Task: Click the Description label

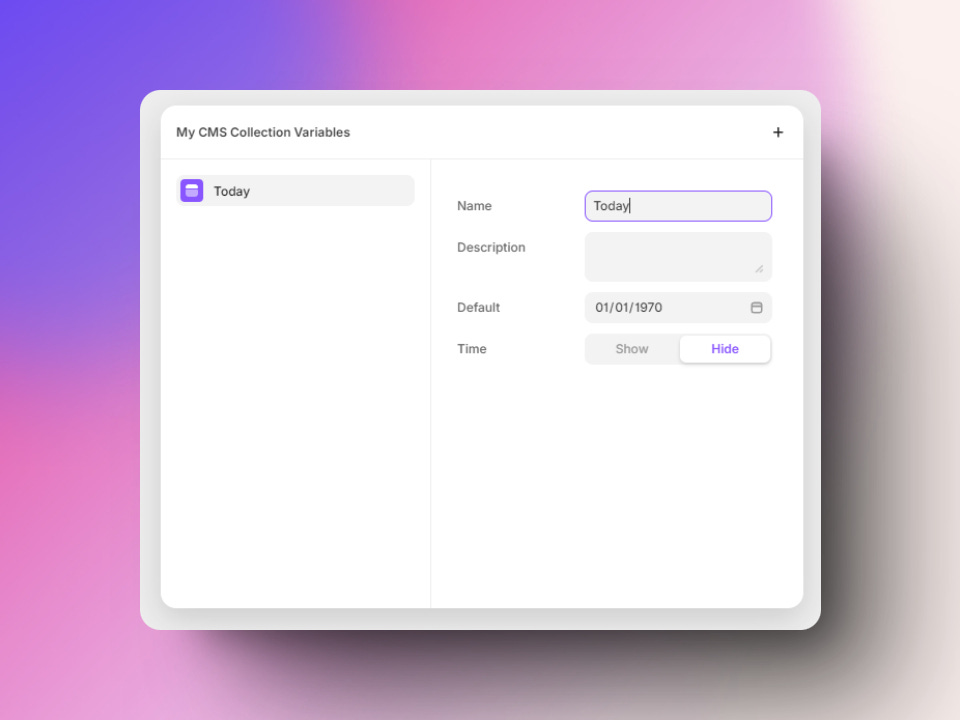Action: tap(491, 247)
